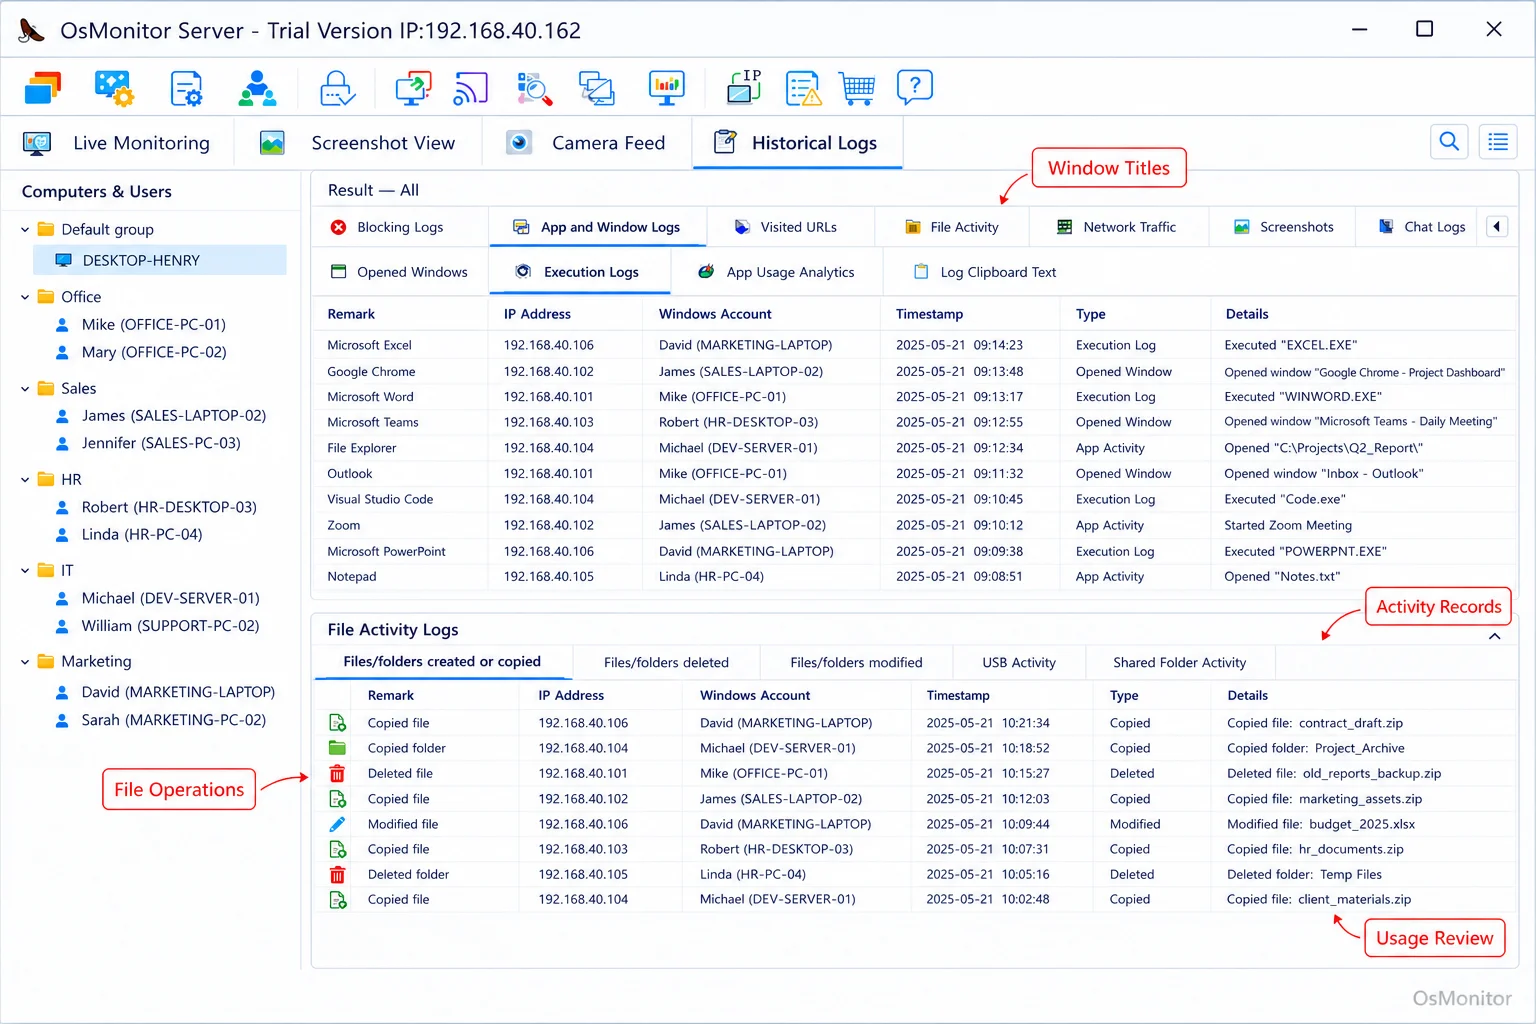Viewport: 1536px width, 1024px height.
Task: Open the alert list warning icon
Action: pos(803,88)
